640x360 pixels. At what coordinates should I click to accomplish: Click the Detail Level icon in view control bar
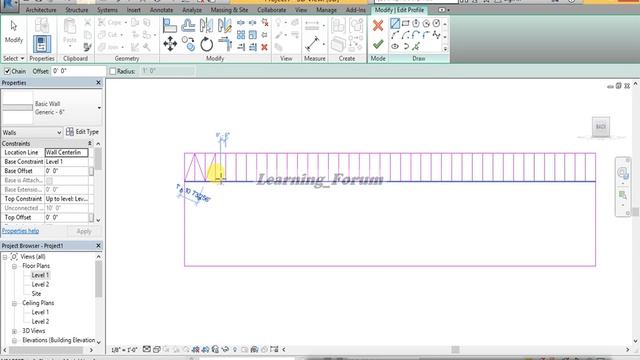click(147, 349)
